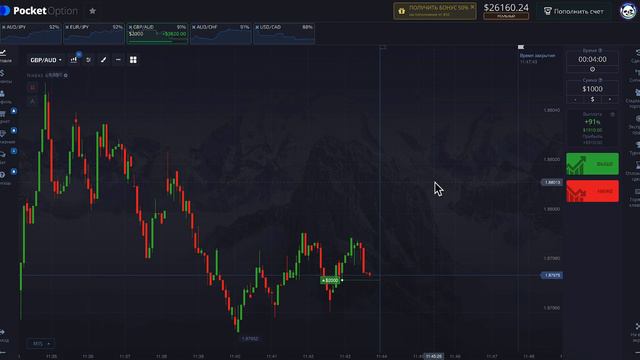Open the chart type settings icon

[x=74, y=60]
